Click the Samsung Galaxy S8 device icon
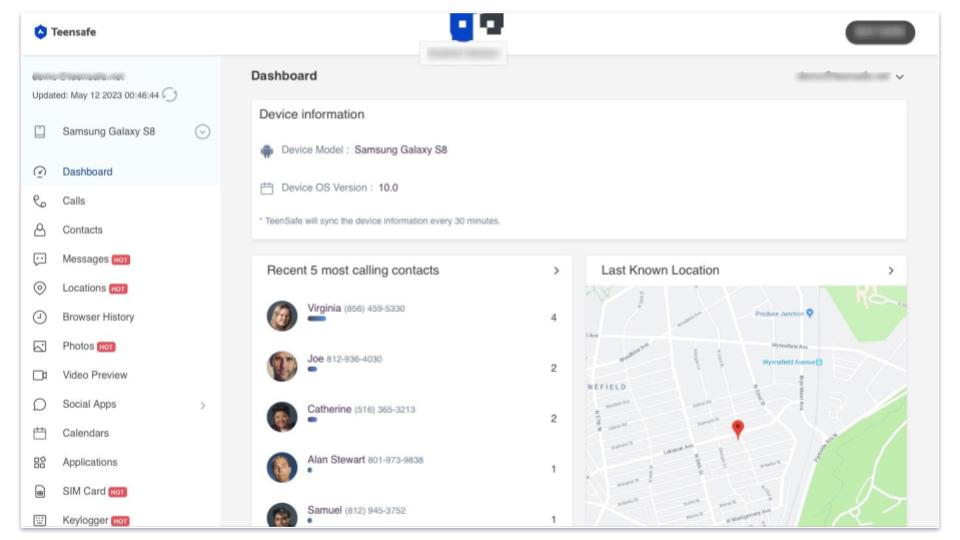 [x=40, y=132]
